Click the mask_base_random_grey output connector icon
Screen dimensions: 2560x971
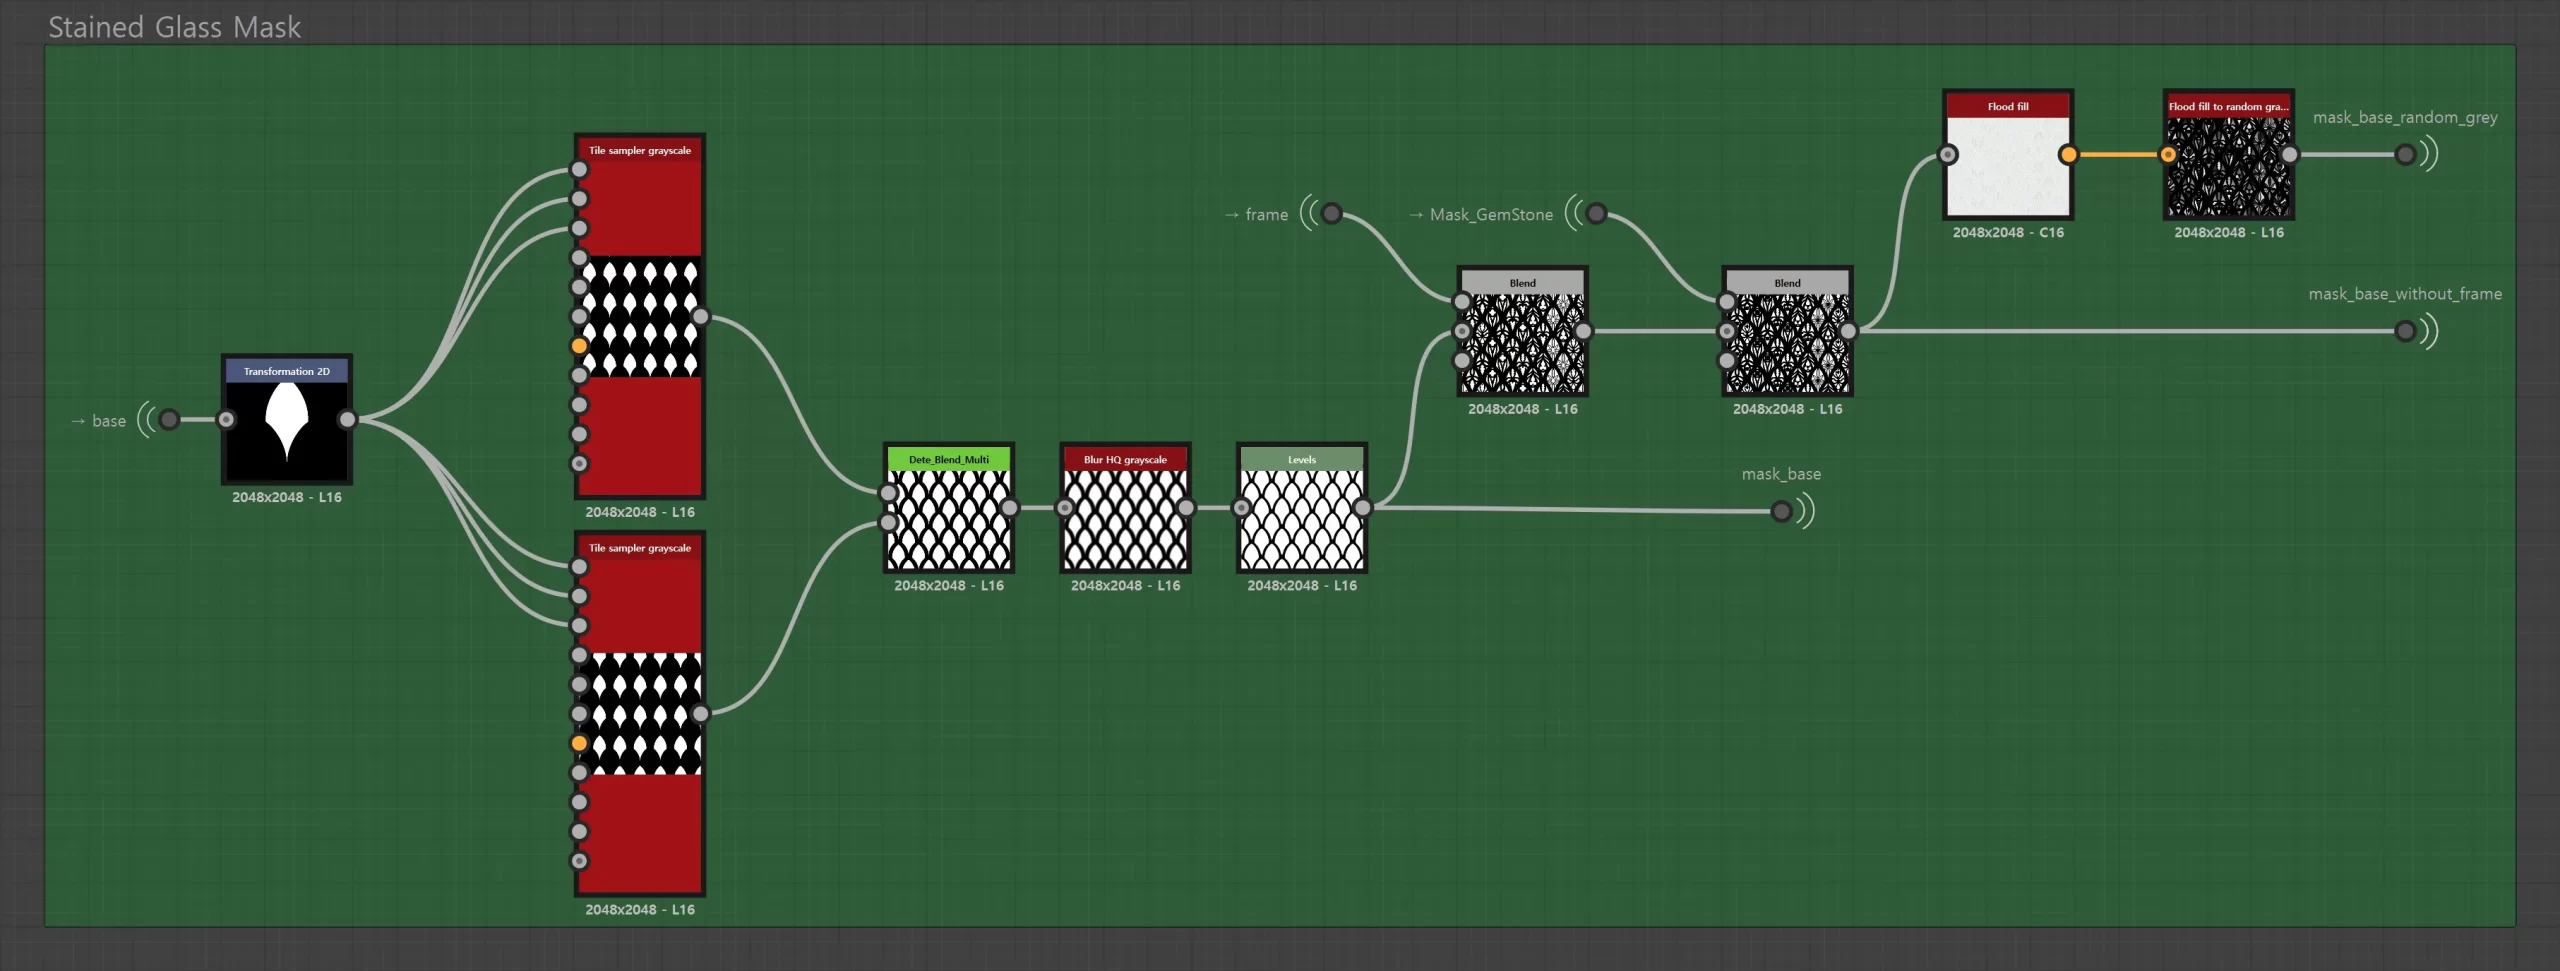coord(2405,154)
